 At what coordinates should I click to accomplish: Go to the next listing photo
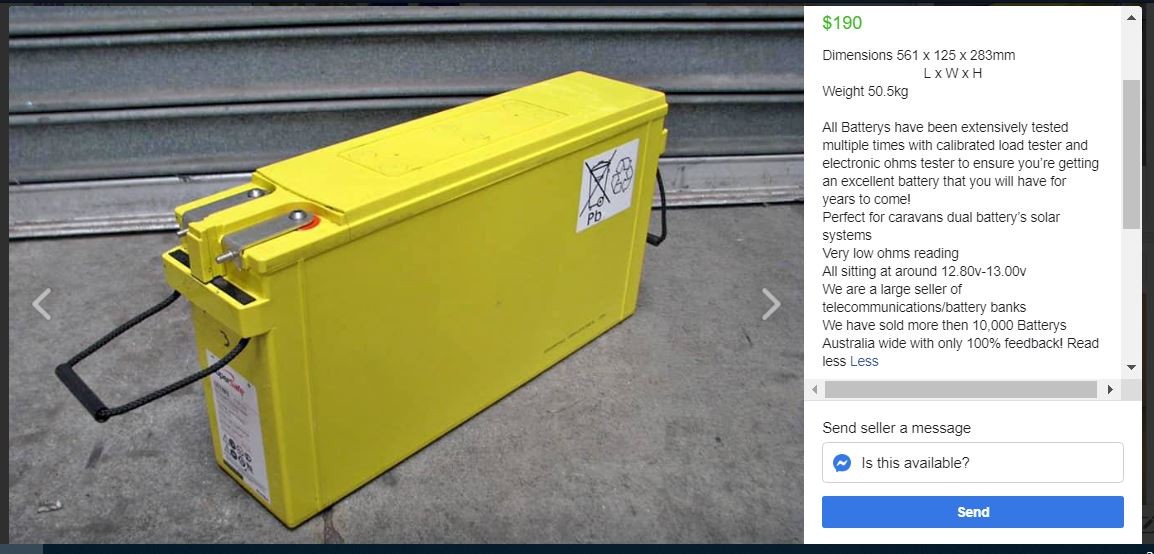tap(771, 304)
